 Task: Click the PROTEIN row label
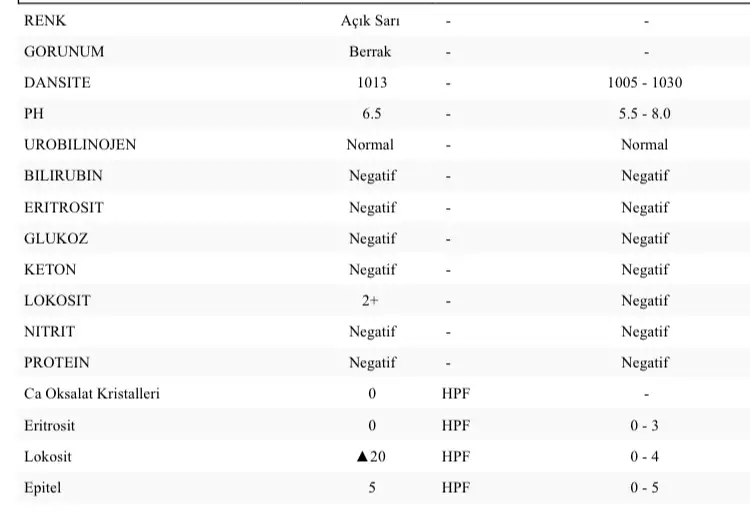pos(56,363)
